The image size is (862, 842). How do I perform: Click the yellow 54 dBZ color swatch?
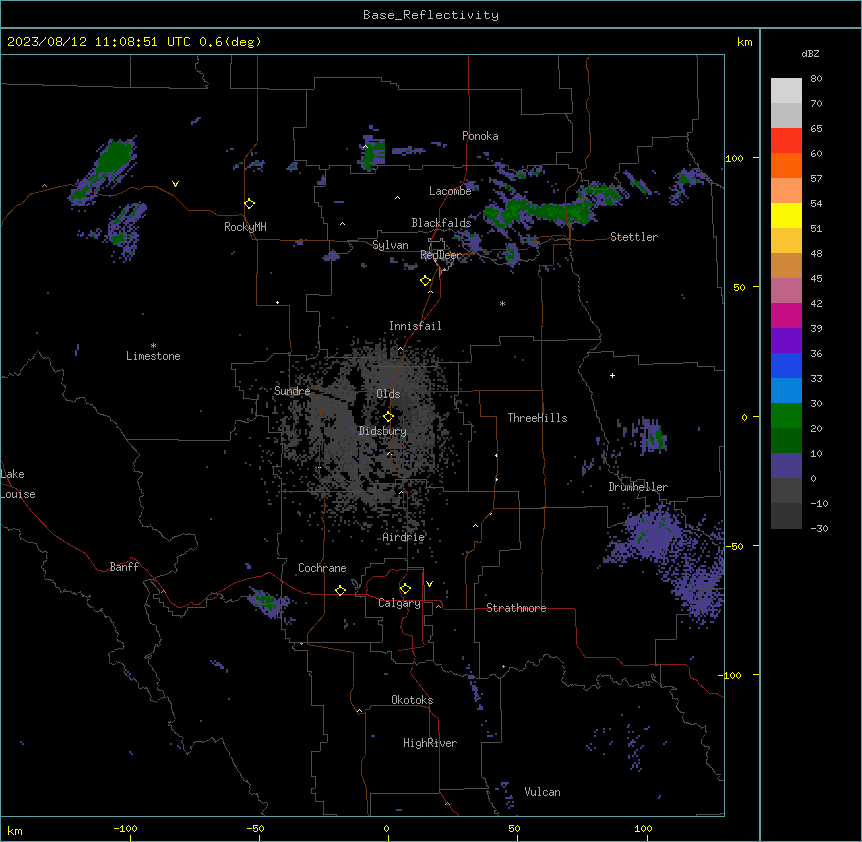pos(786,215)
